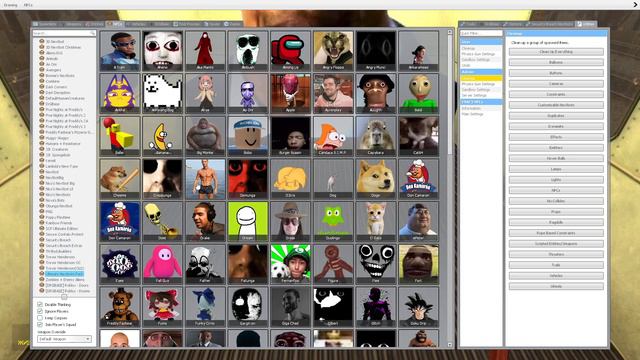Collapse the User category in Utilities list
This screenshot has height=360, width=640.
coord(481,42)
